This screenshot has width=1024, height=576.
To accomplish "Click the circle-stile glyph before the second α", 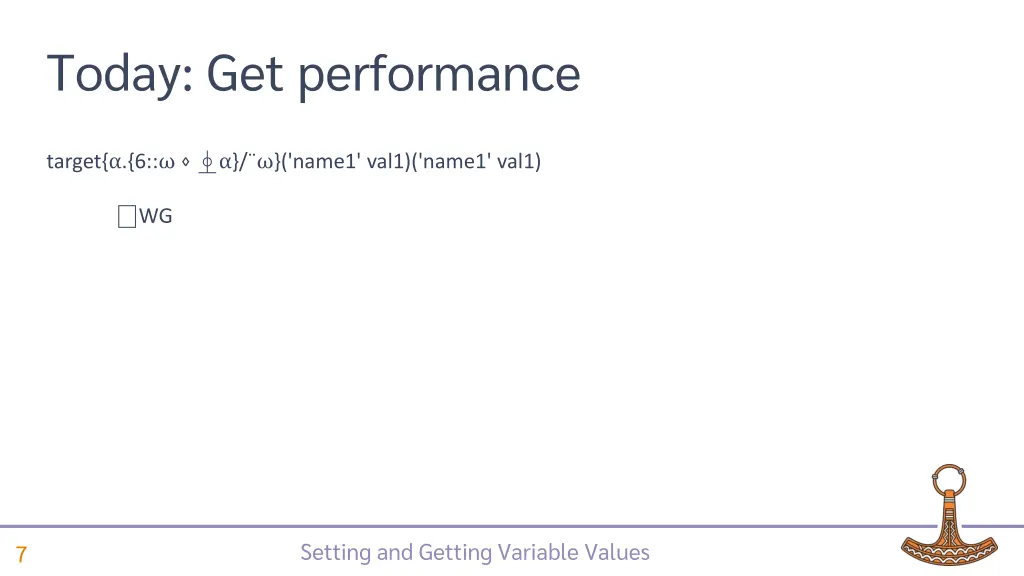I will click(206, 161).
